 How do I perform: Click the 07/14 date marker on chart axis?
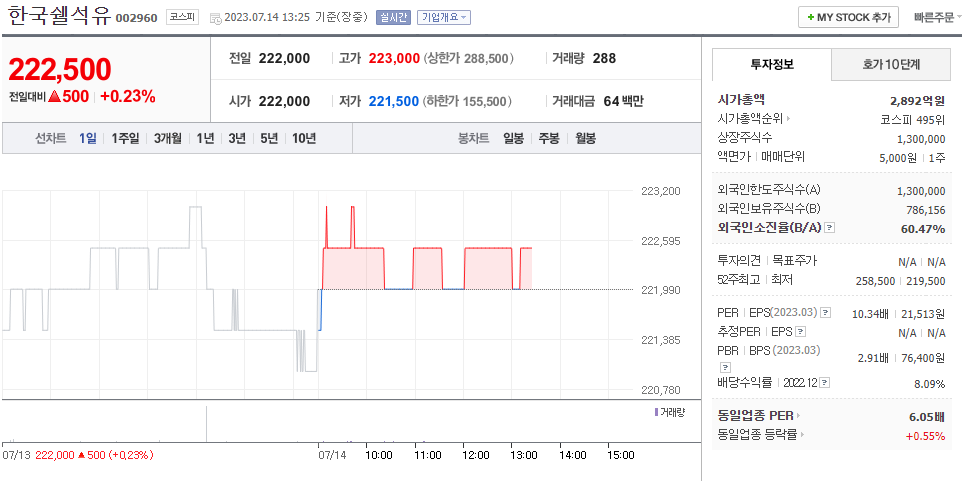coord(332,455)
